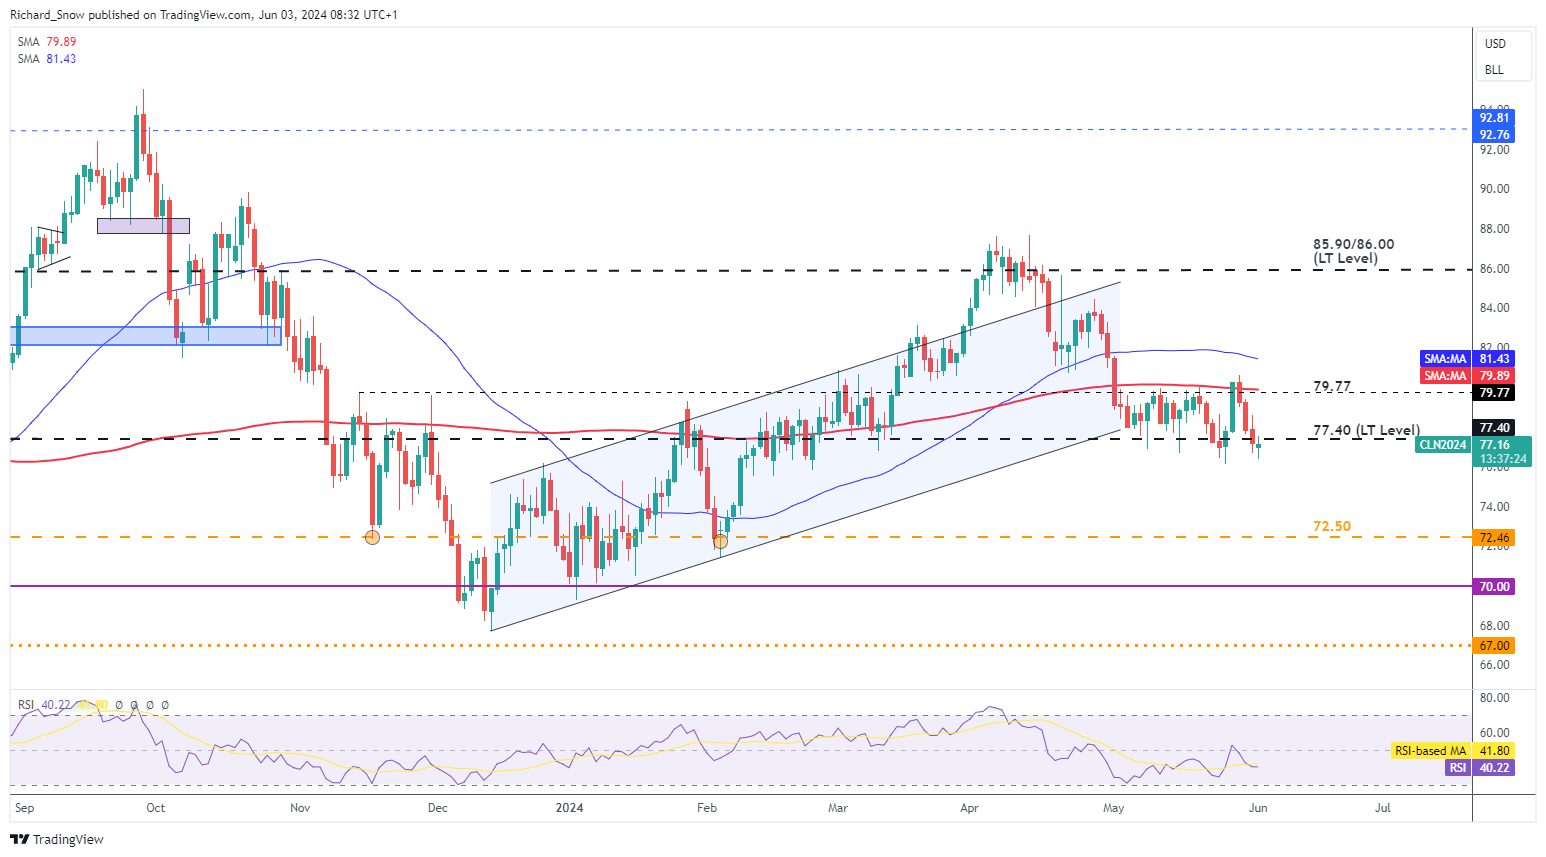1546x857 pixels.
Task: Select the SMA 81.43 legend entry
Action: [46, 59]
